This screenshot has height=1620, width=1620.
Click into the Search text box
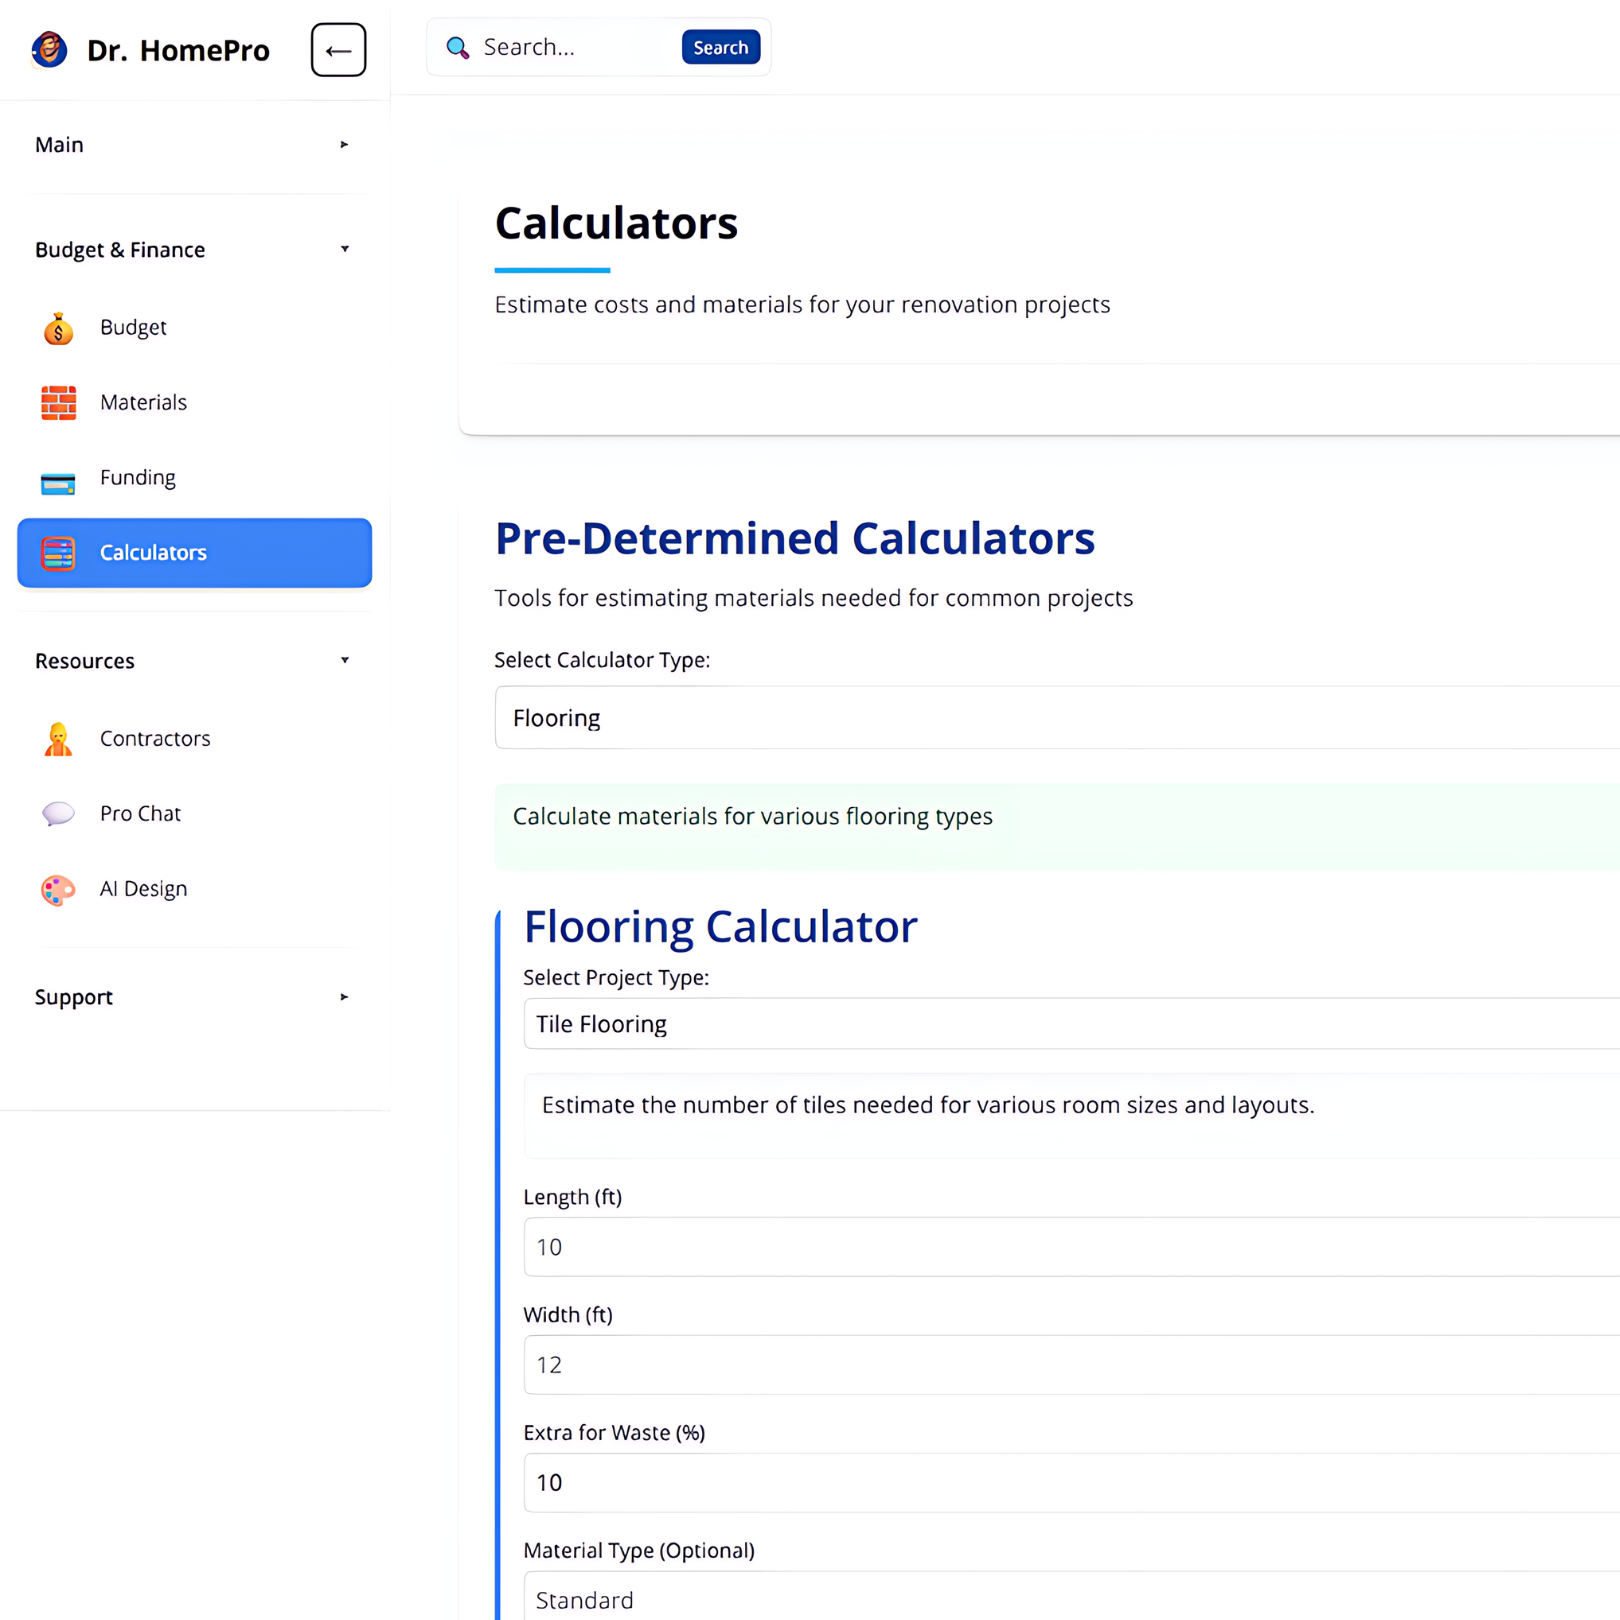(575, 47)
